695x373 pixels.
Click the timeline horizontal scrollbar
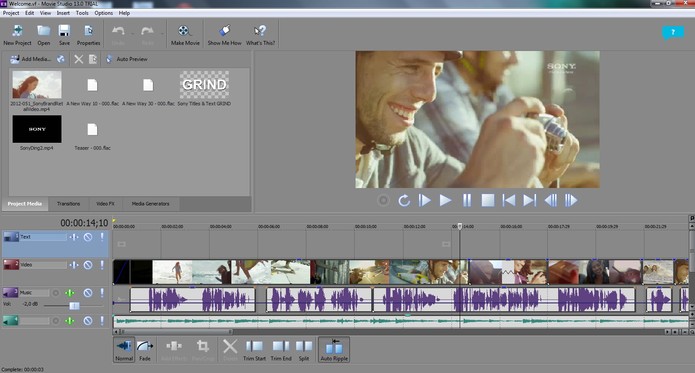coord(176,331)
